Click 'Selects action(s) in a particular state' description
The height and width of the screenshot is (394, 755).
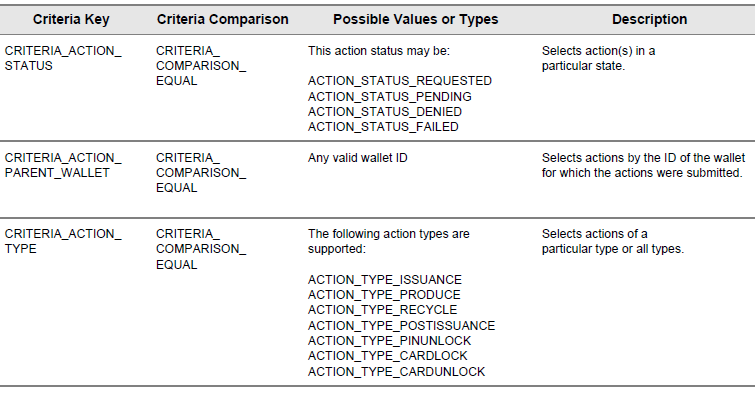599,58
